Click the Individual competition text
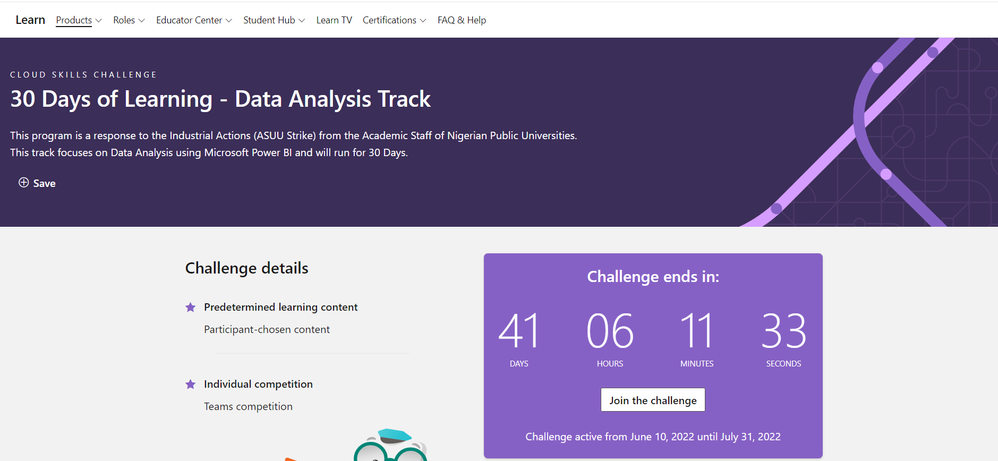This screenshot has width=998, height=461. [x=258, y=384]
